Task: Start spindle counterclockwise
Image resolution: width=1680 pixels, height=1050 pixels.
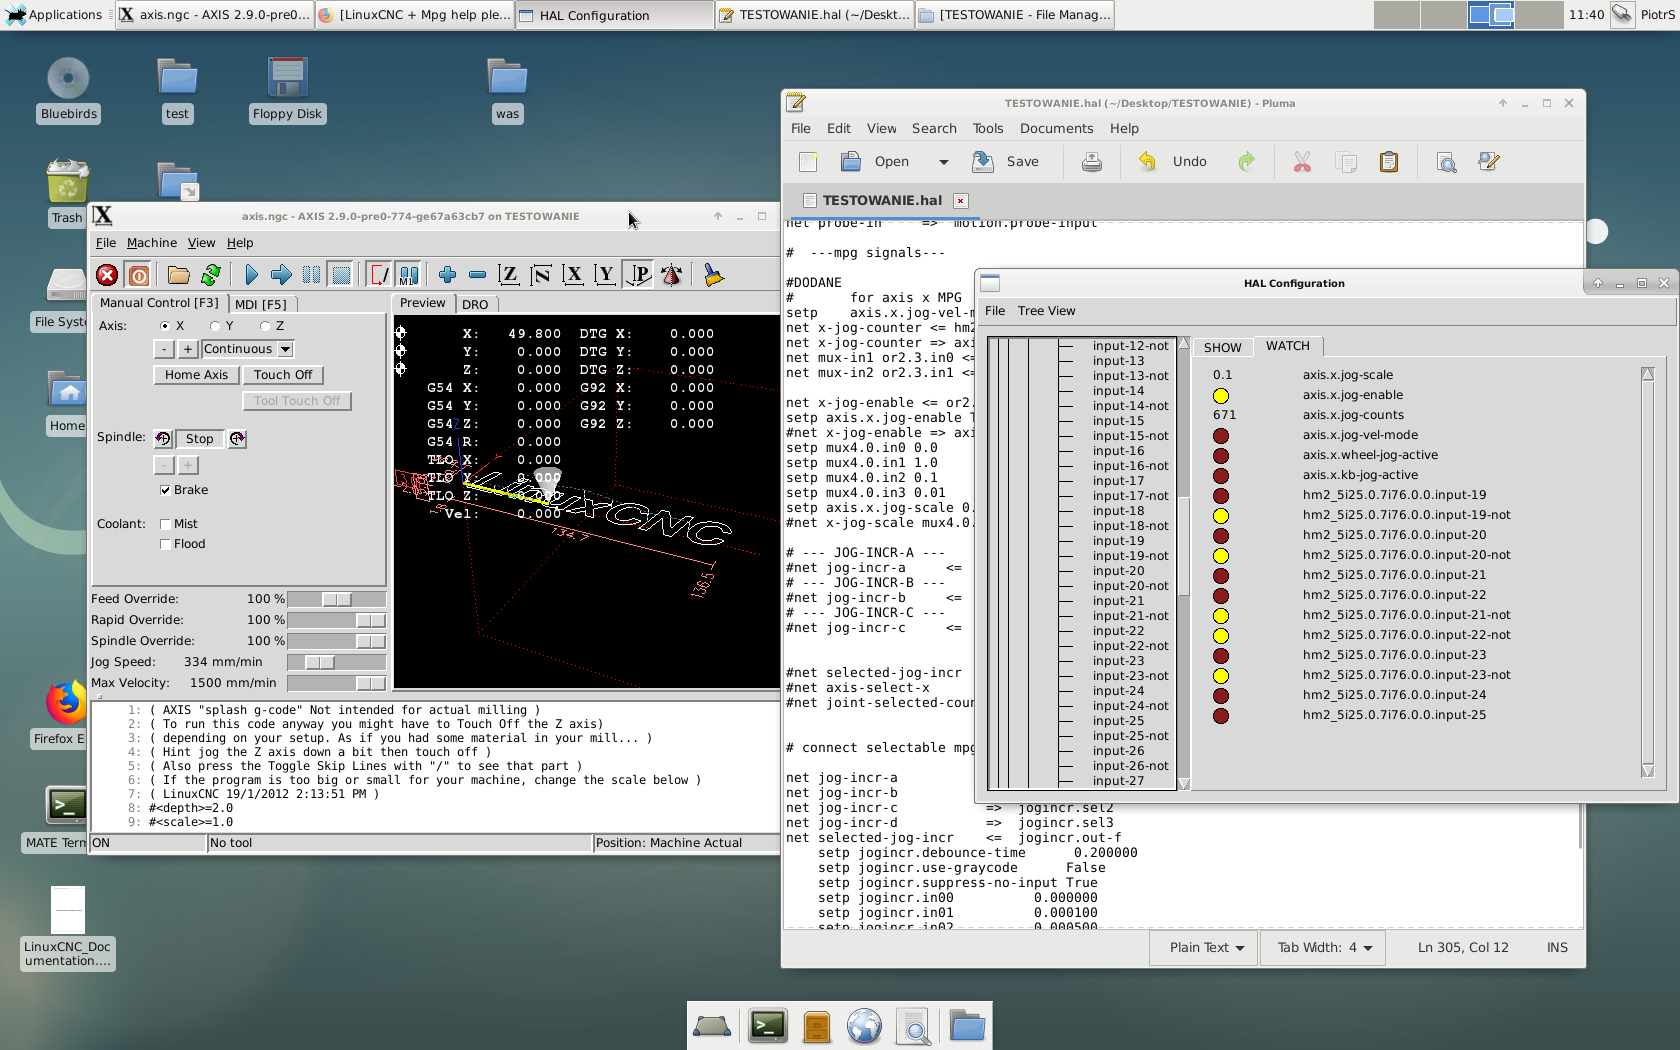Action: (163, 439)
